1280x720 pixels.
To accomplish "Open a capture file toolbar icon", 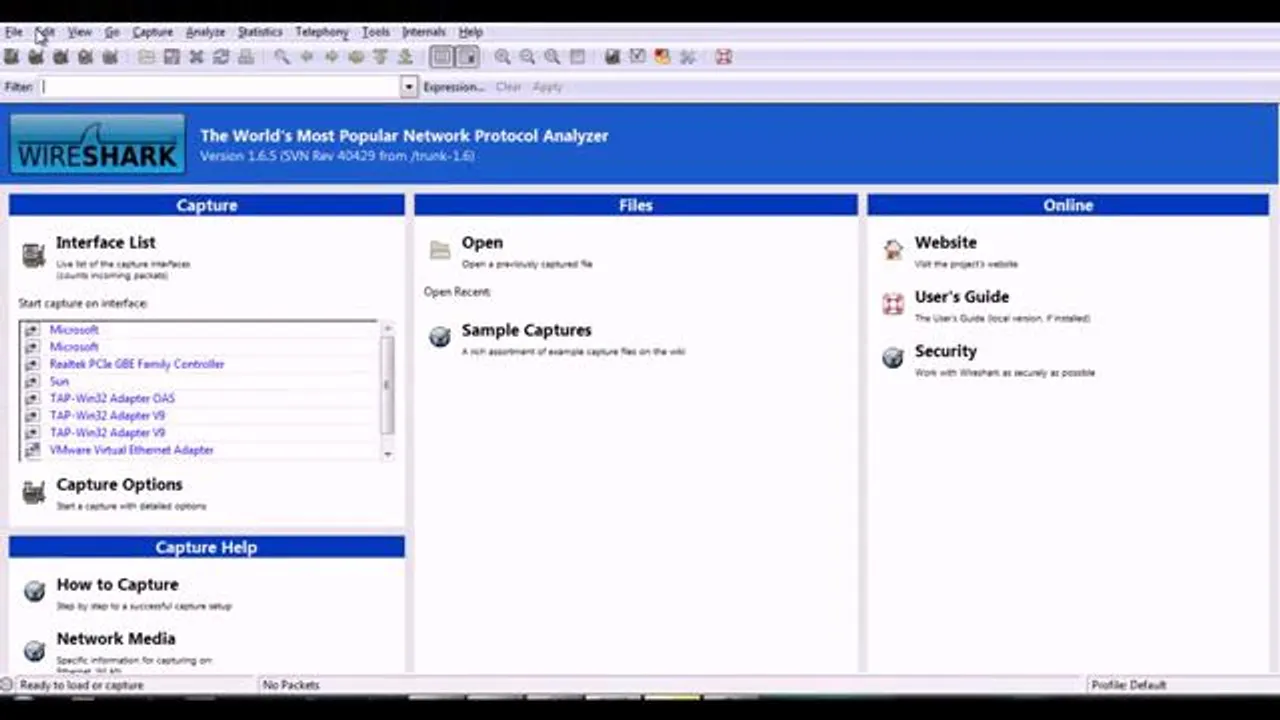I will (x=147, y=57).
